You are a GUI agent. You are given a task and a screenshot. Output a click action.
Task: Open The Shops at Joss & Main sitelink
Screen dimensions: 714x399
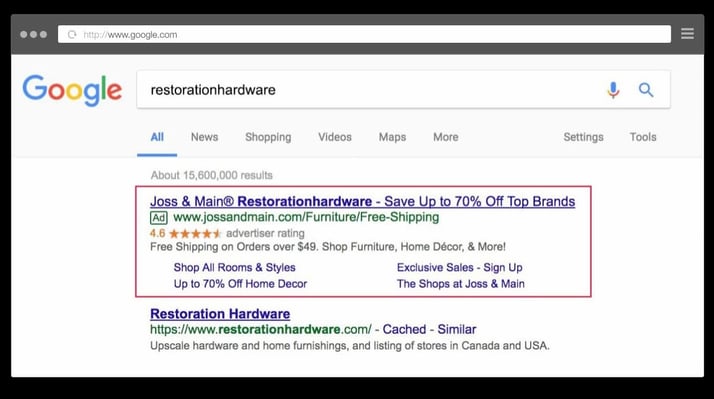tap(460, 284)
